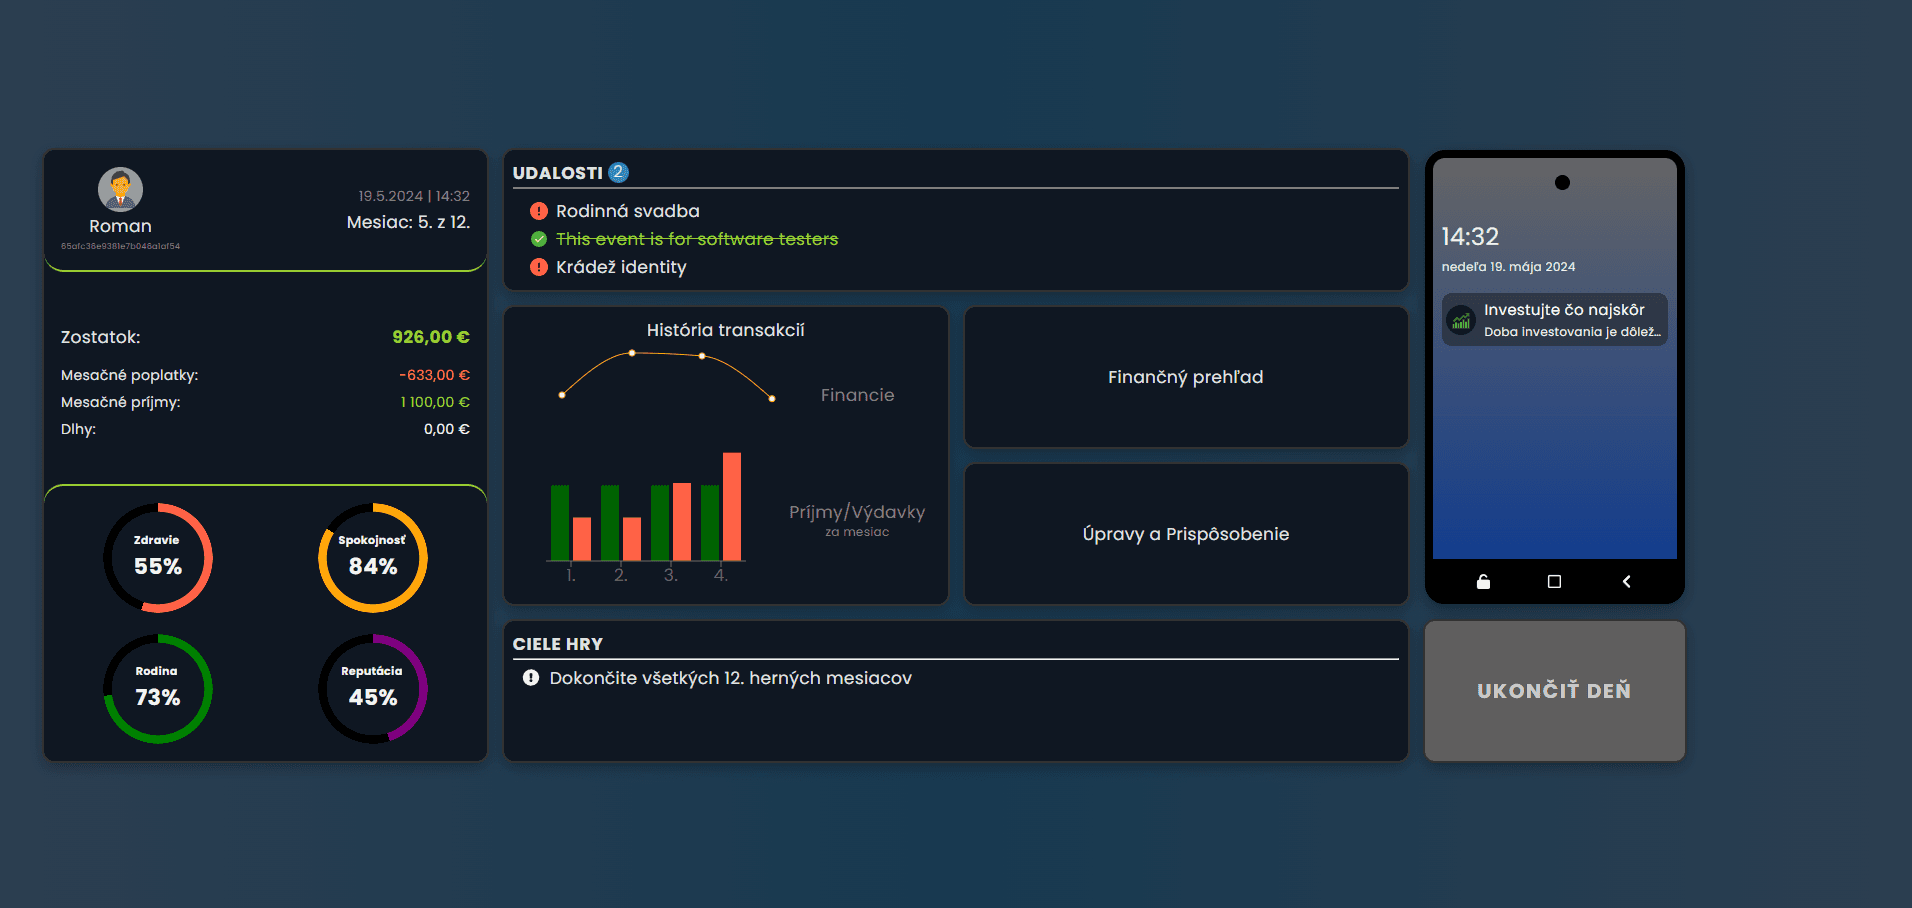Viewport: 1912px width, 908px height.
Task: Click the Rodina 73% gauge
Action: coord(158,689)
